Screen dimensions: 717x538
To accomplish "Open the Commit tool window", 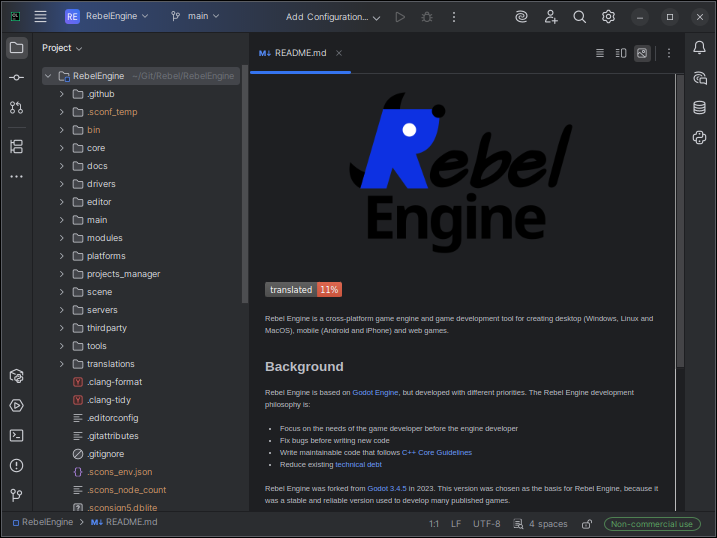I will coord(16,78).
